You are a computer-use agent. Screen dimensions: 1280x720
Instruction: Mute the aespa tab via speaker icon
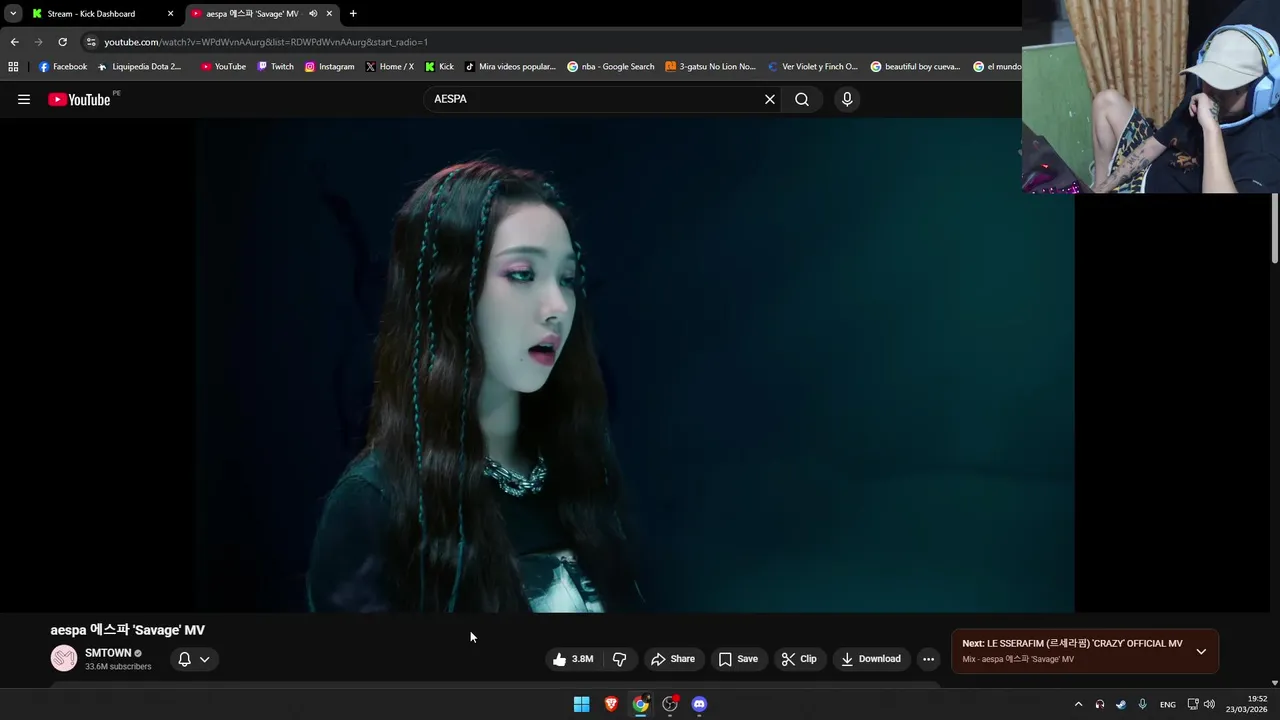point(313,14)
